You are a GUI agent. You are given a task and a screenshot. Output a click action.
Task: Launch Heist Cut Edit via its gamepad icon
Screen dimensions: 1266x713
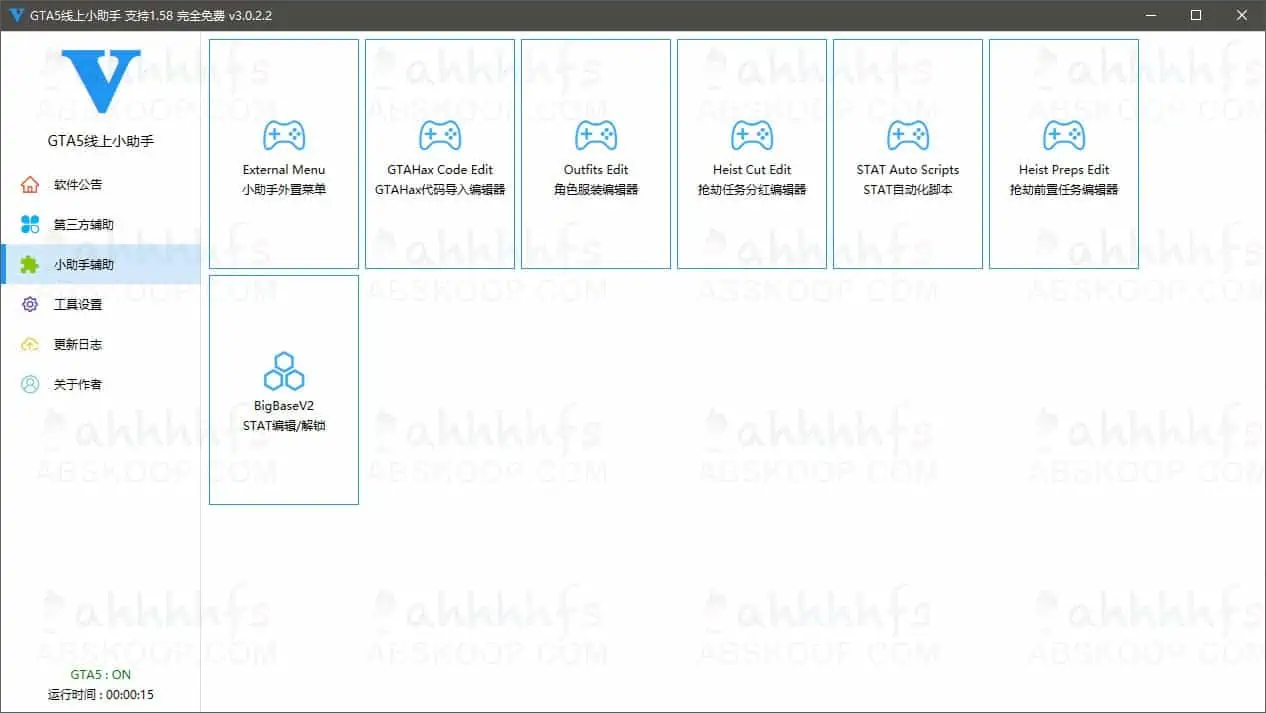[x=752, y=136]
